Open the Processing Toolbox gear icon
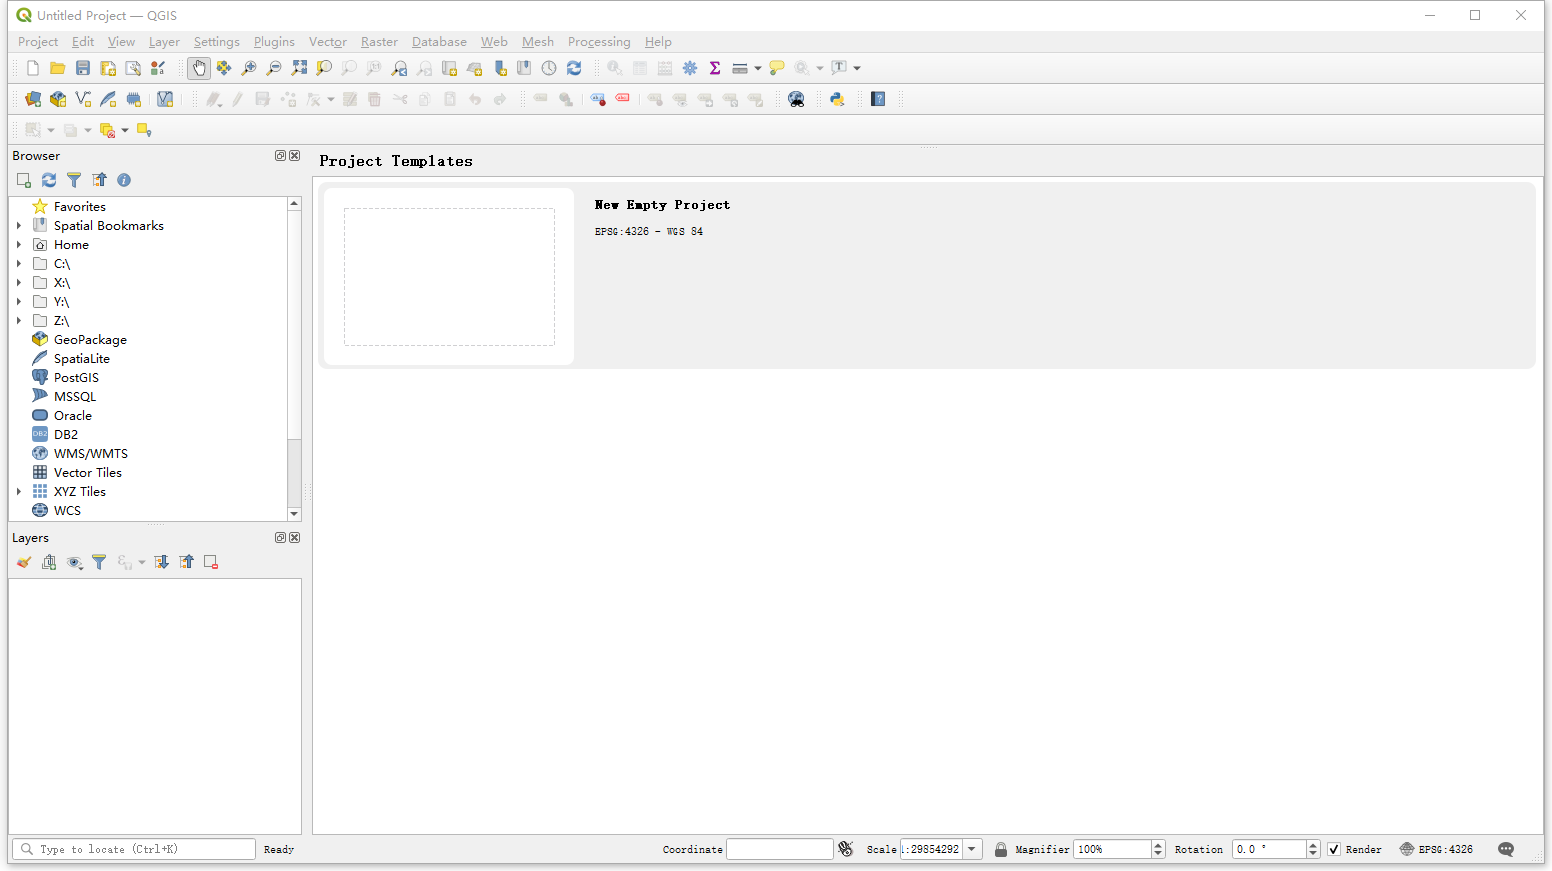 [x=690, y=68]
